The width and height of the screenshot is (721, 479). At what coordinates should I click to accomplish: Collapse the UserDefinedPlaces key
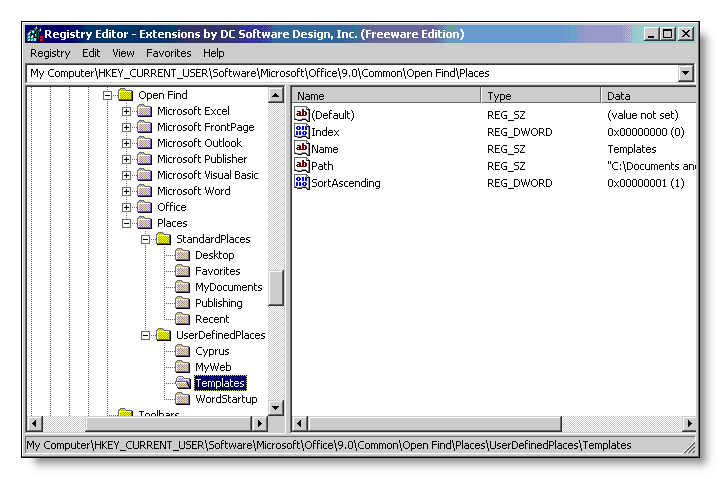pos(145,336)
